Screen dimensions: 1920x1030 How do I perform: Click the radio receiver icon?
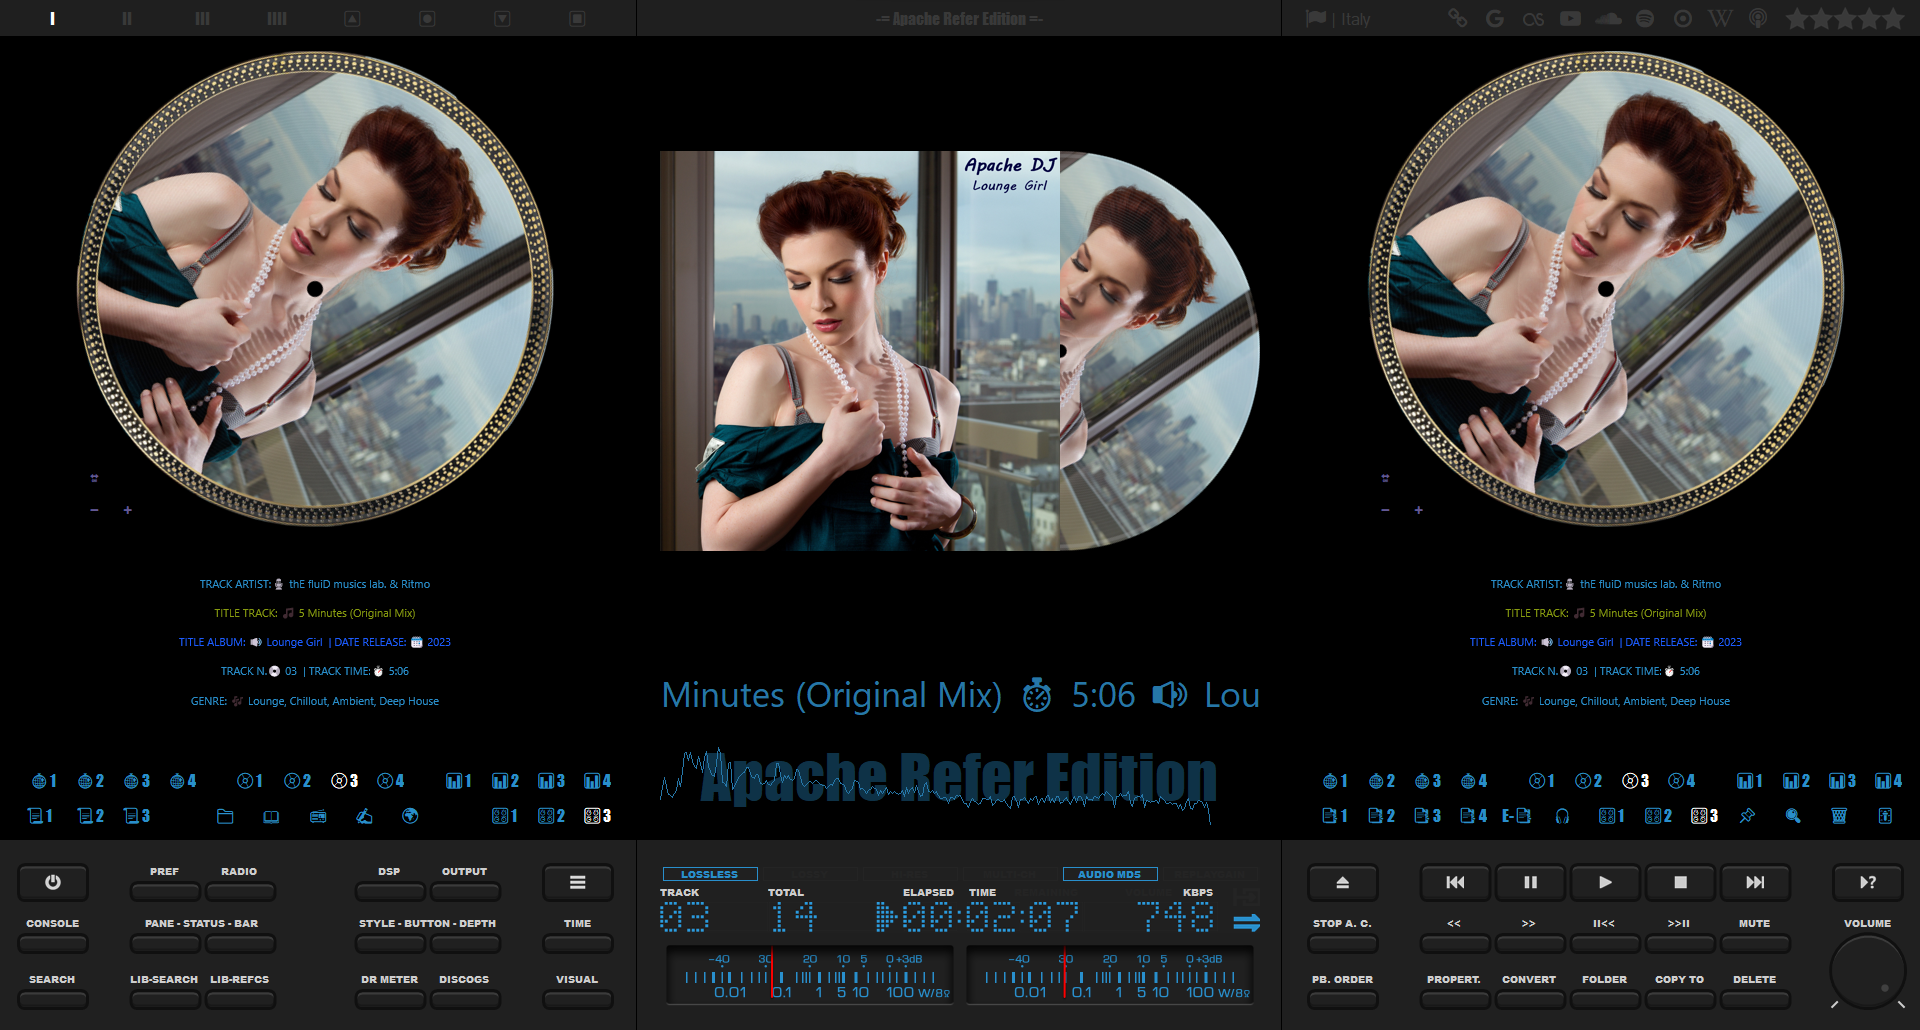318,816
